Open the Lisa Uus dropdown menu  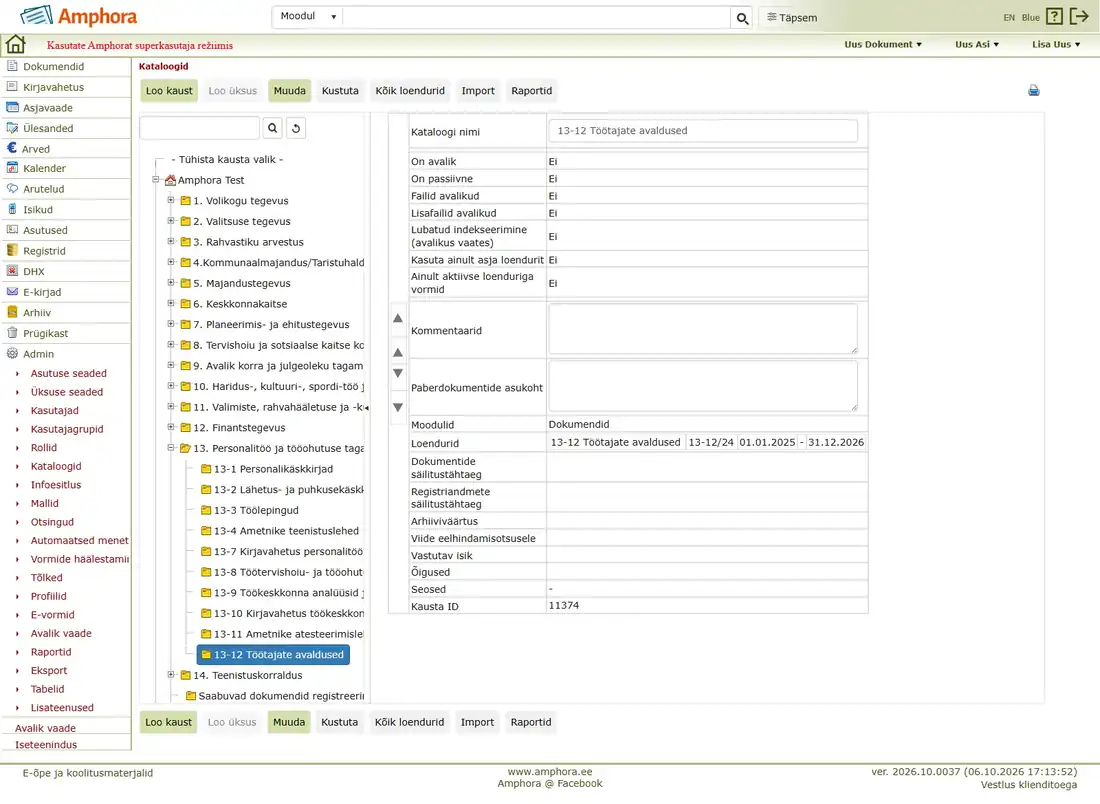tap(1056, 44)
